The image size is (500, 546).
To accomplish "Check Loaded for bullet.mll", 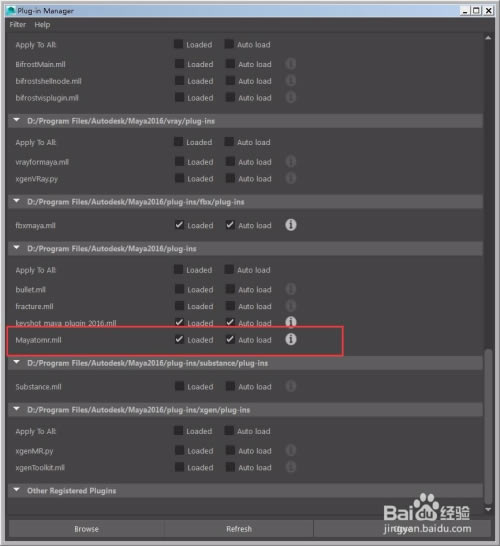I will coord(179,289).
